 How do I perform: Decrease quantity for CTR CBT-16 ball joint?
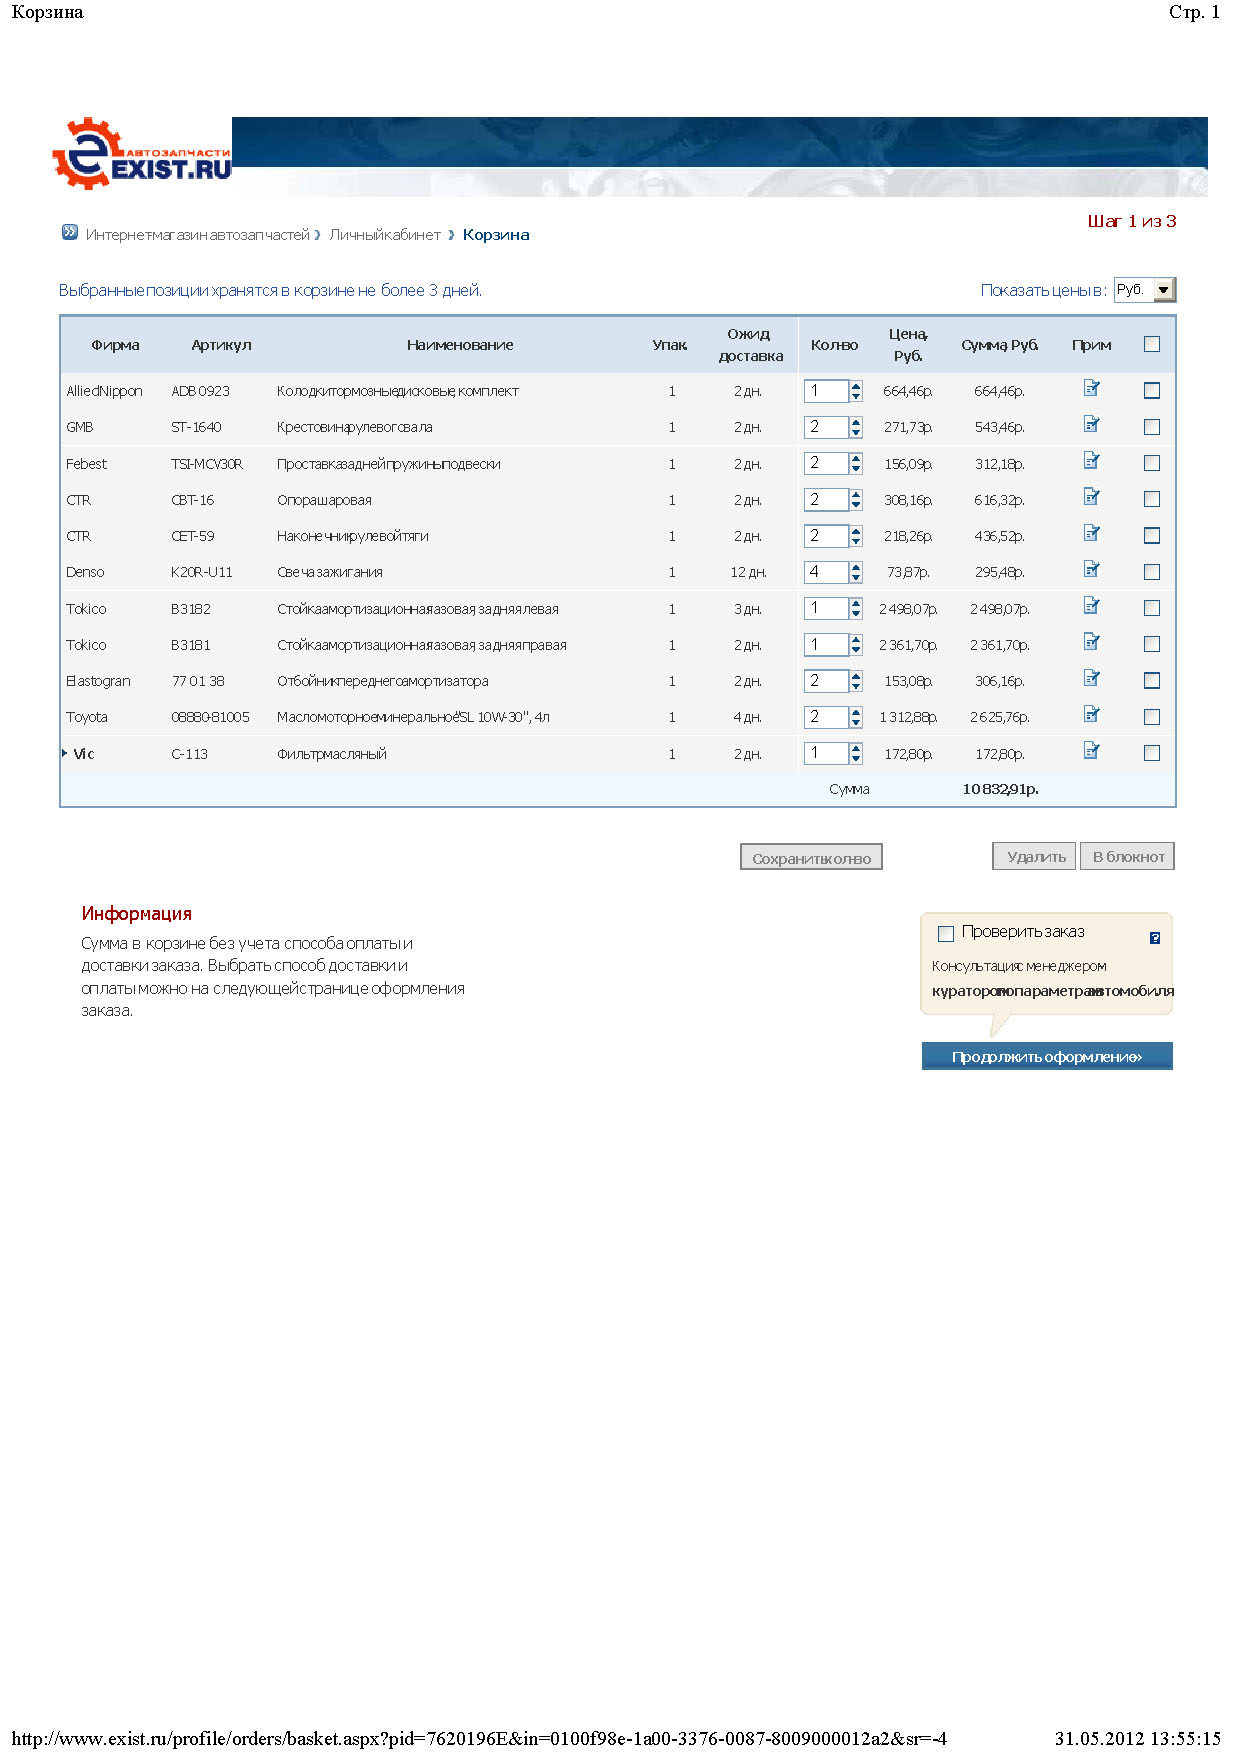click(856, 505)
